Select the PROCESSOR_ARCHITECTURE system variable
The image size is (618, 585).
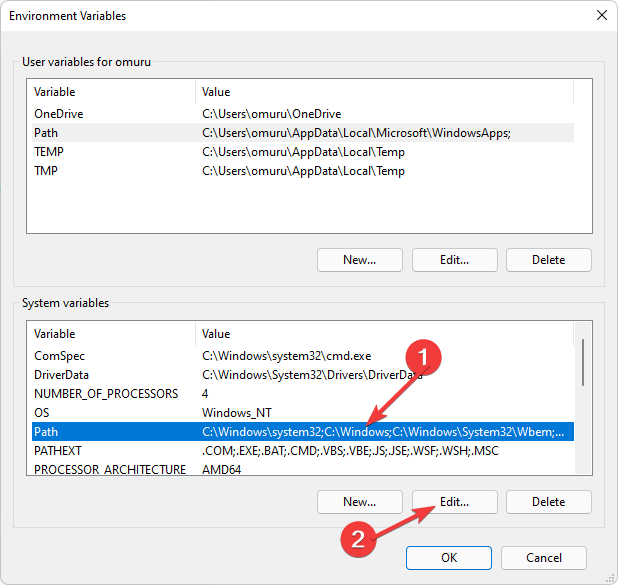pyautogui.click(x=303, y=469)
